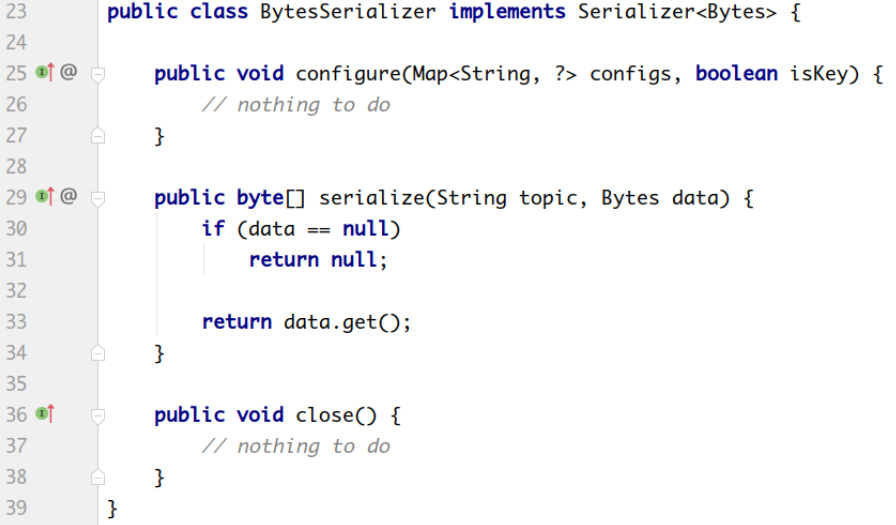
Task: Collapse the configure method using fold marker
Action: [x=98, y=74]
